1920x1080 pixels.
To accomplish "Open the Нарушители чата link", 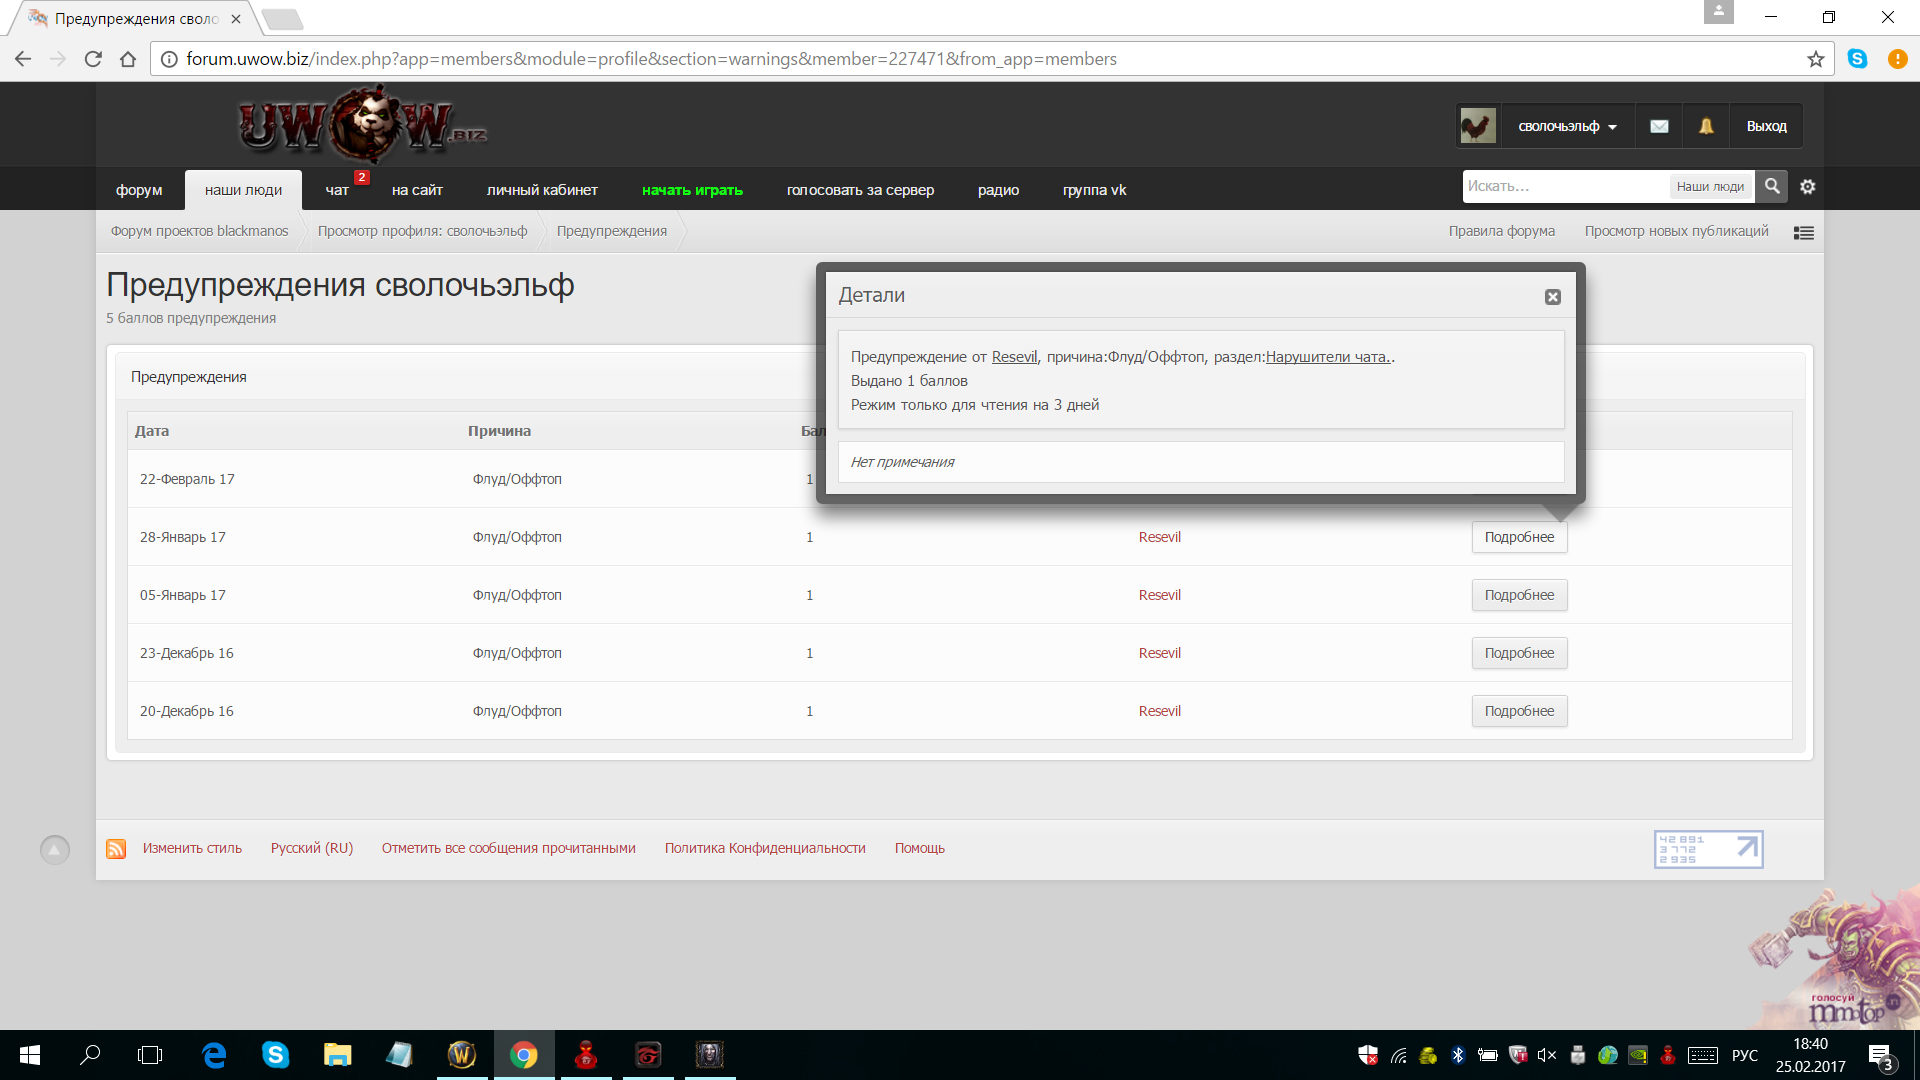I will pos(1327,357).
